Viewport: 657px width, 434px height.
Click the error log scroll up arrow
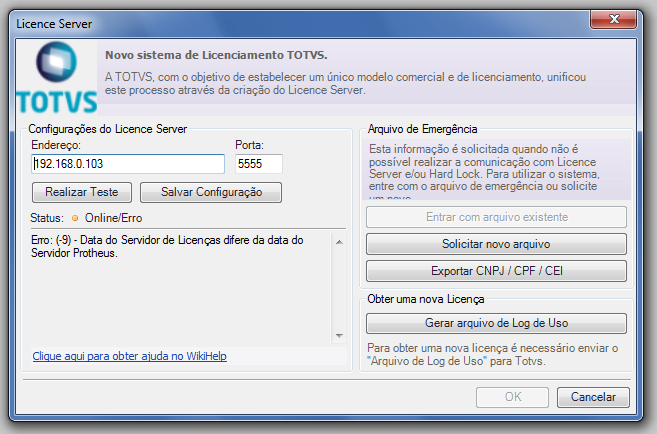pos(339,242)
